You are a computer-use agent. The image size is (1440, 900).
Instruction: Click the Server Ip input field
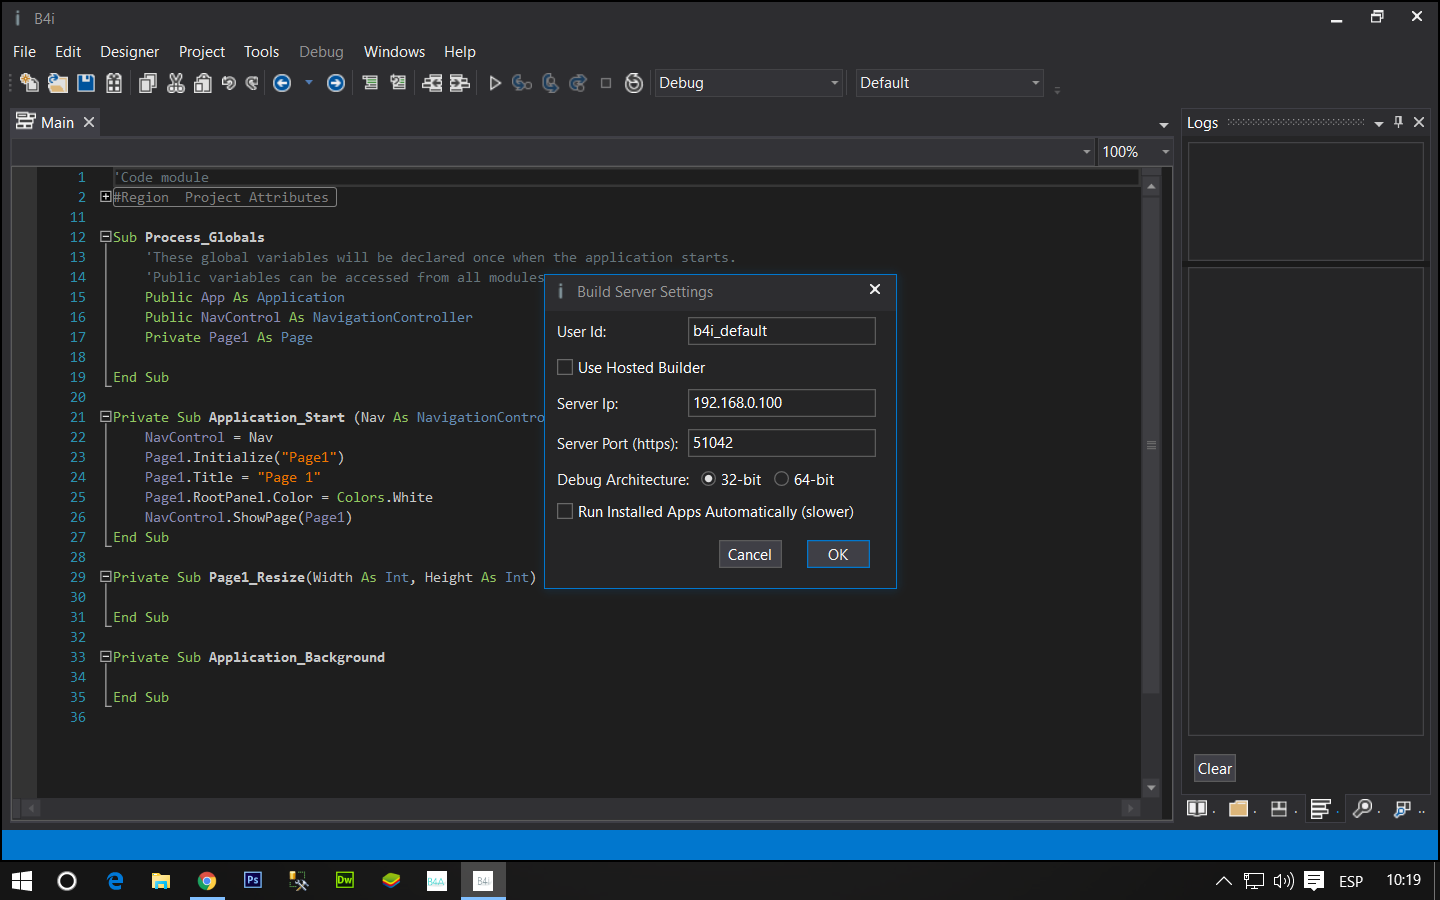(x=781, y=403)
